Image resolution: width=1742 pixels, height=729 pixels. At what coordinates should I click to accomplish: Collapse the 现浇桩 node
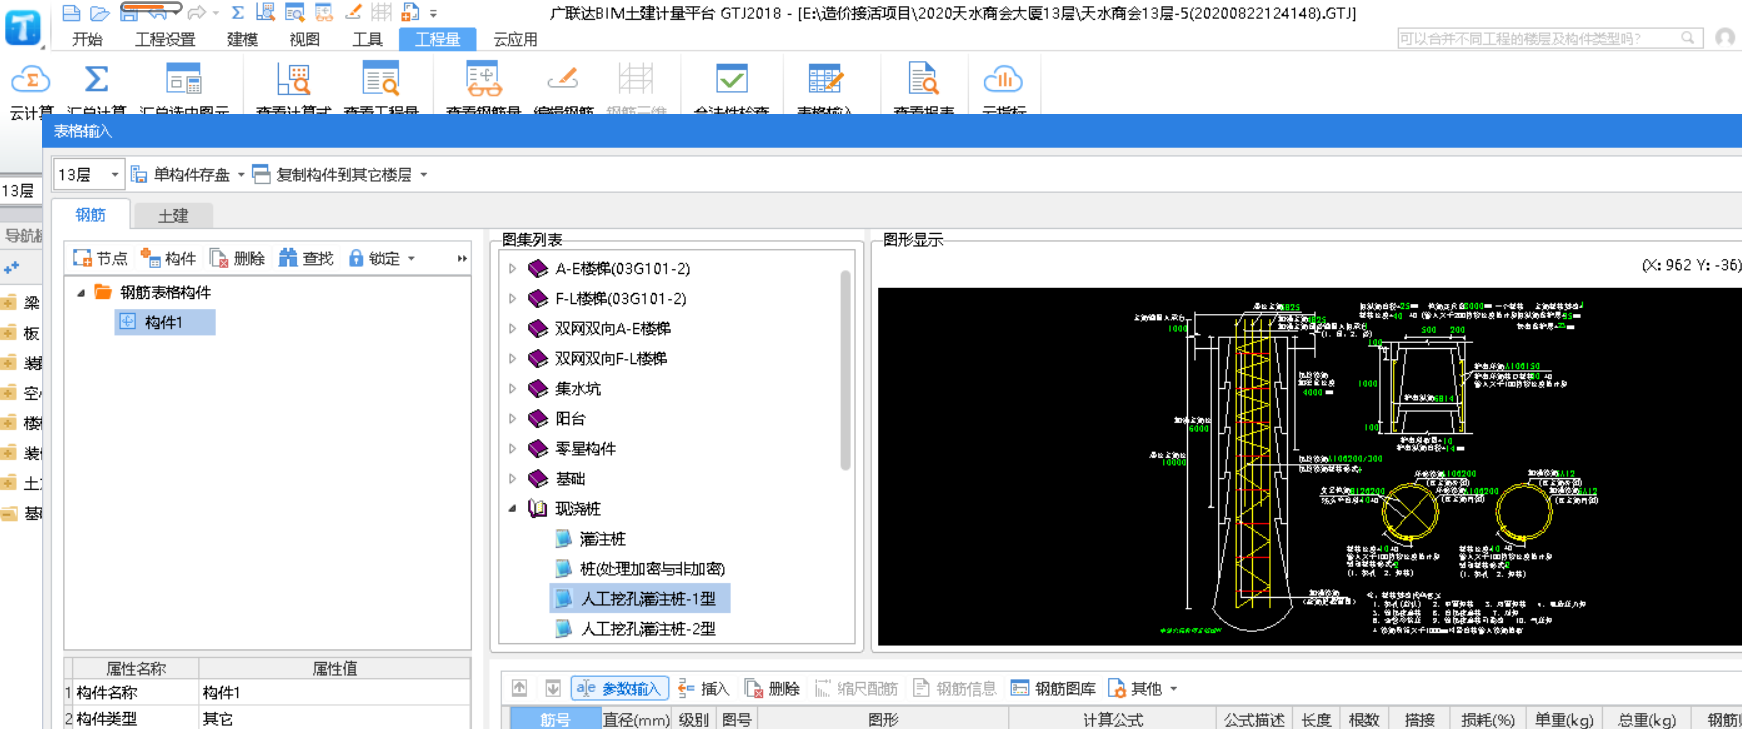pos(513,508)
